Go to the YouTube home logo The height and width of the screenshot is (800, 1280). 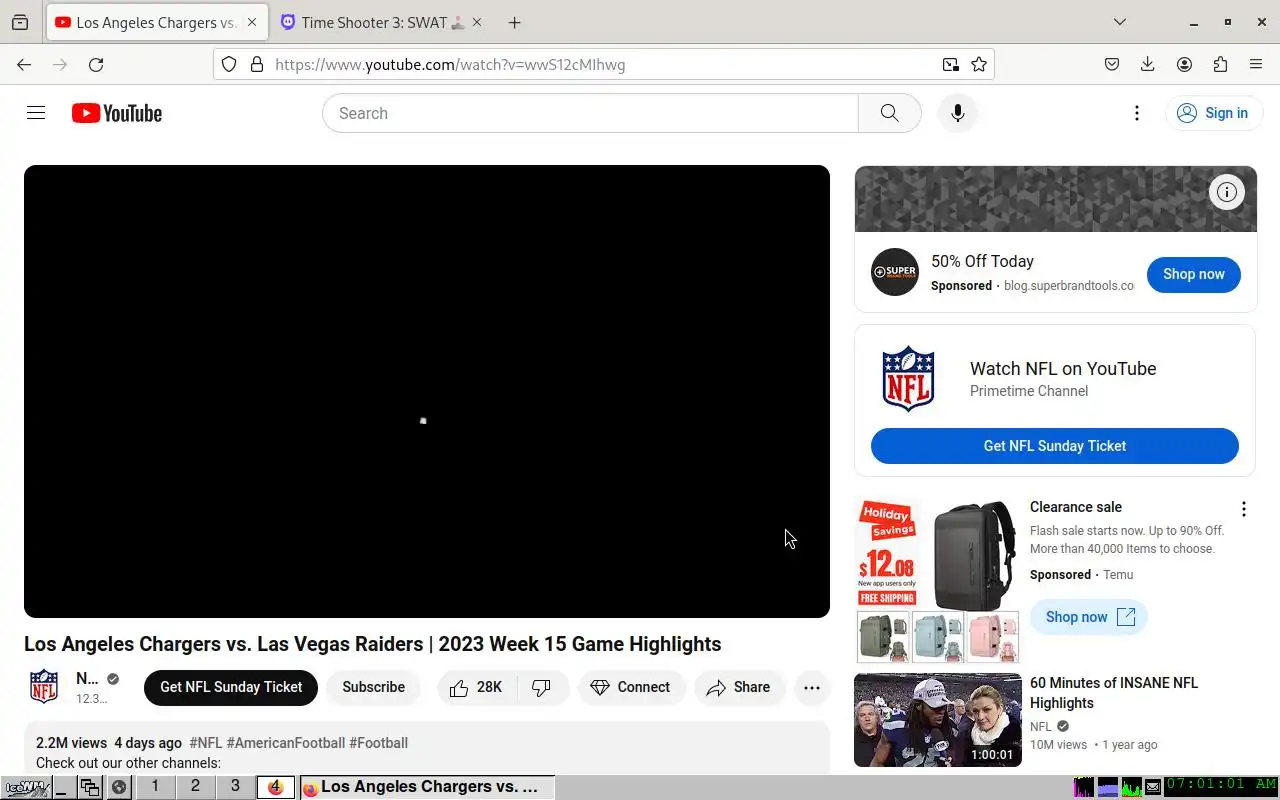coord(117,113)
